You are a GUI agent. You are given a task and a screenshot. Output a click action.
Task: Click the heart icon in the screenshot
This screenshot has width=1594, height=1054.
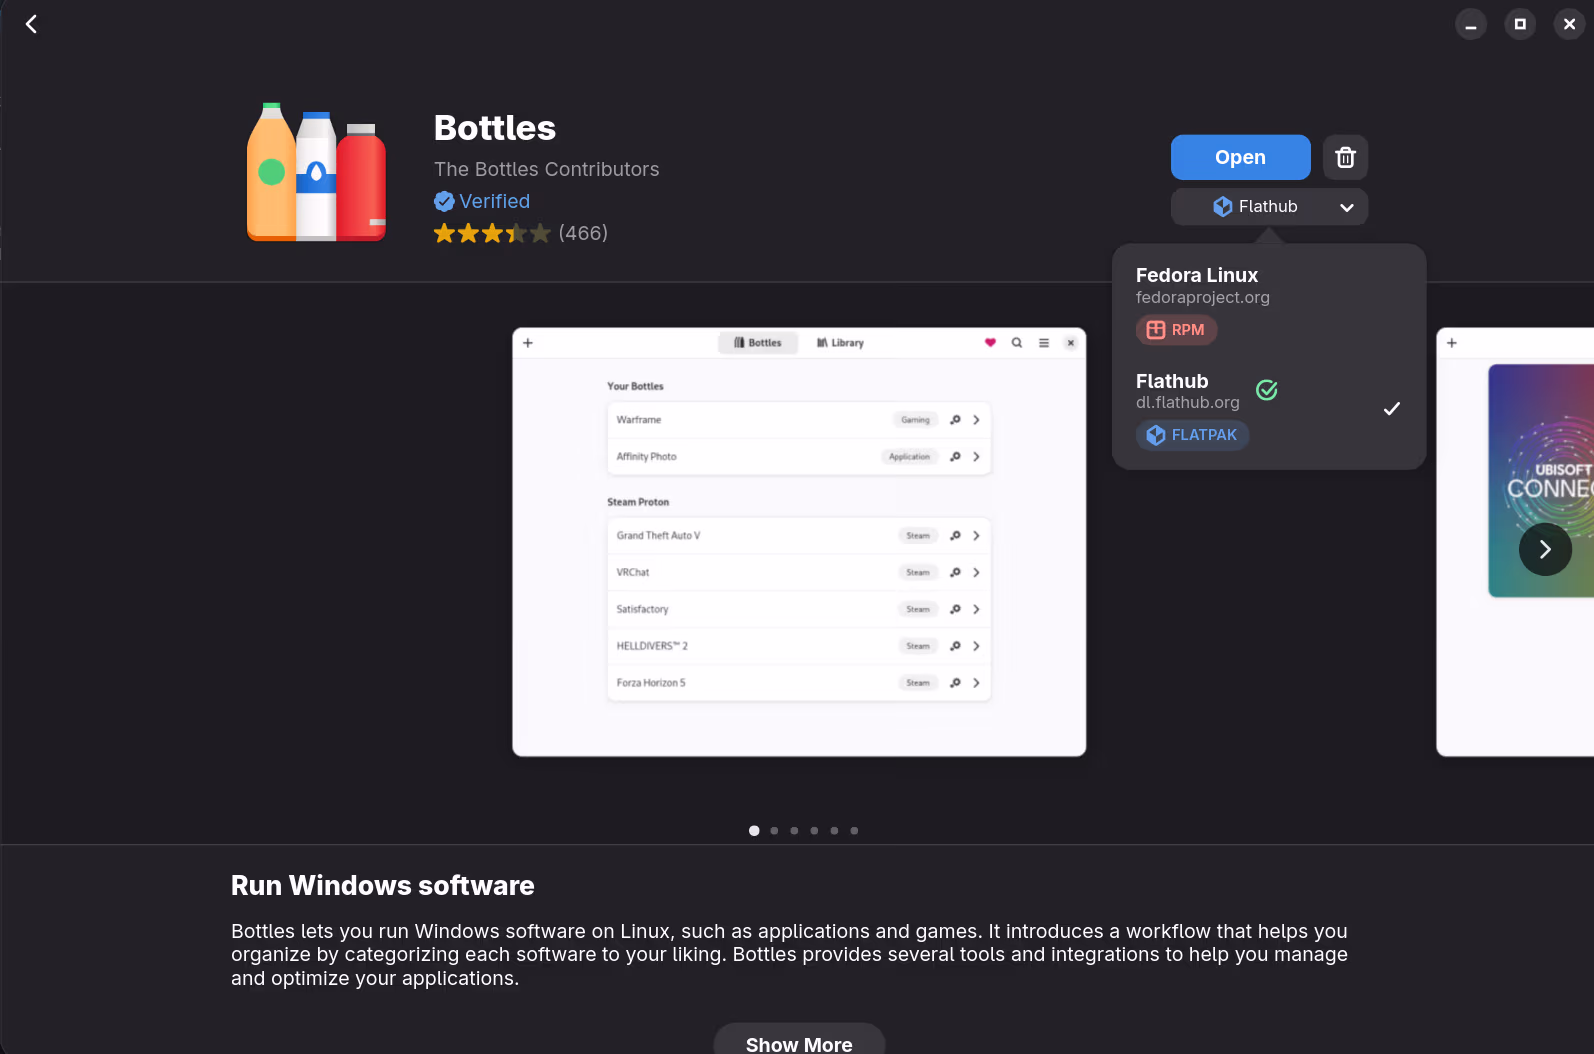990,343
